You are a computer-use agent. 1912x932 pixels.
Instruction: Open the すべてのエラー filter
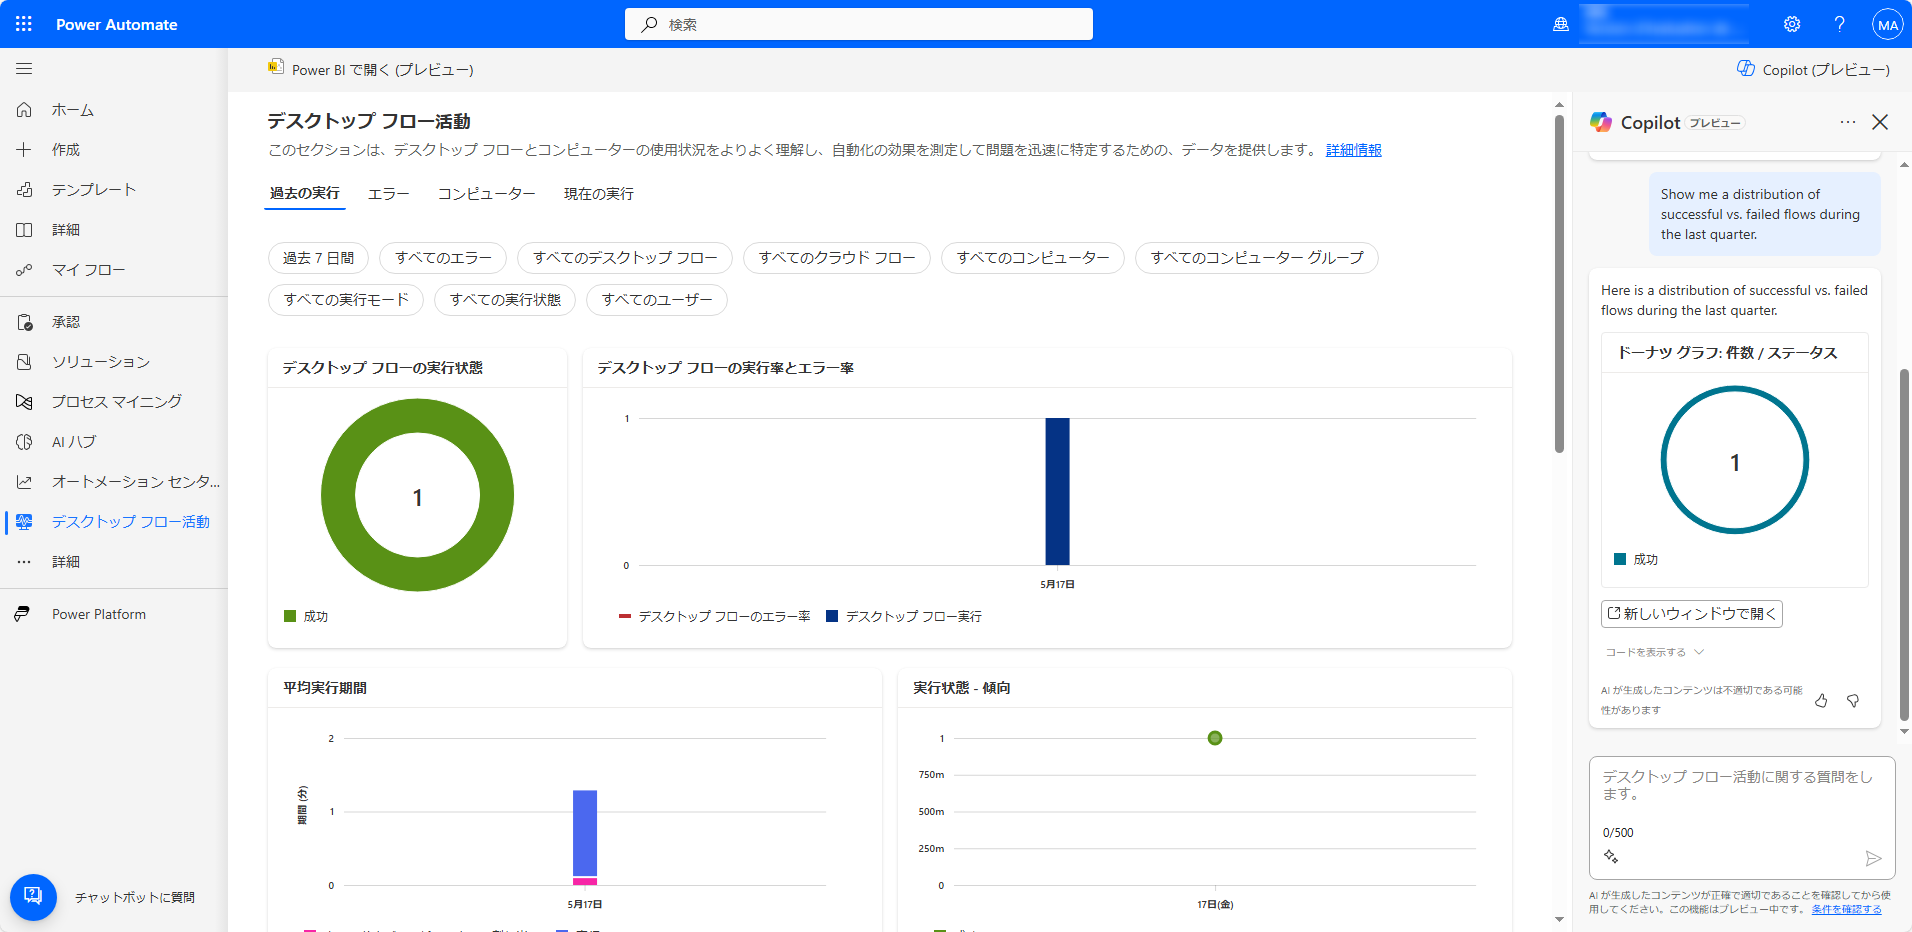point(443,258)
